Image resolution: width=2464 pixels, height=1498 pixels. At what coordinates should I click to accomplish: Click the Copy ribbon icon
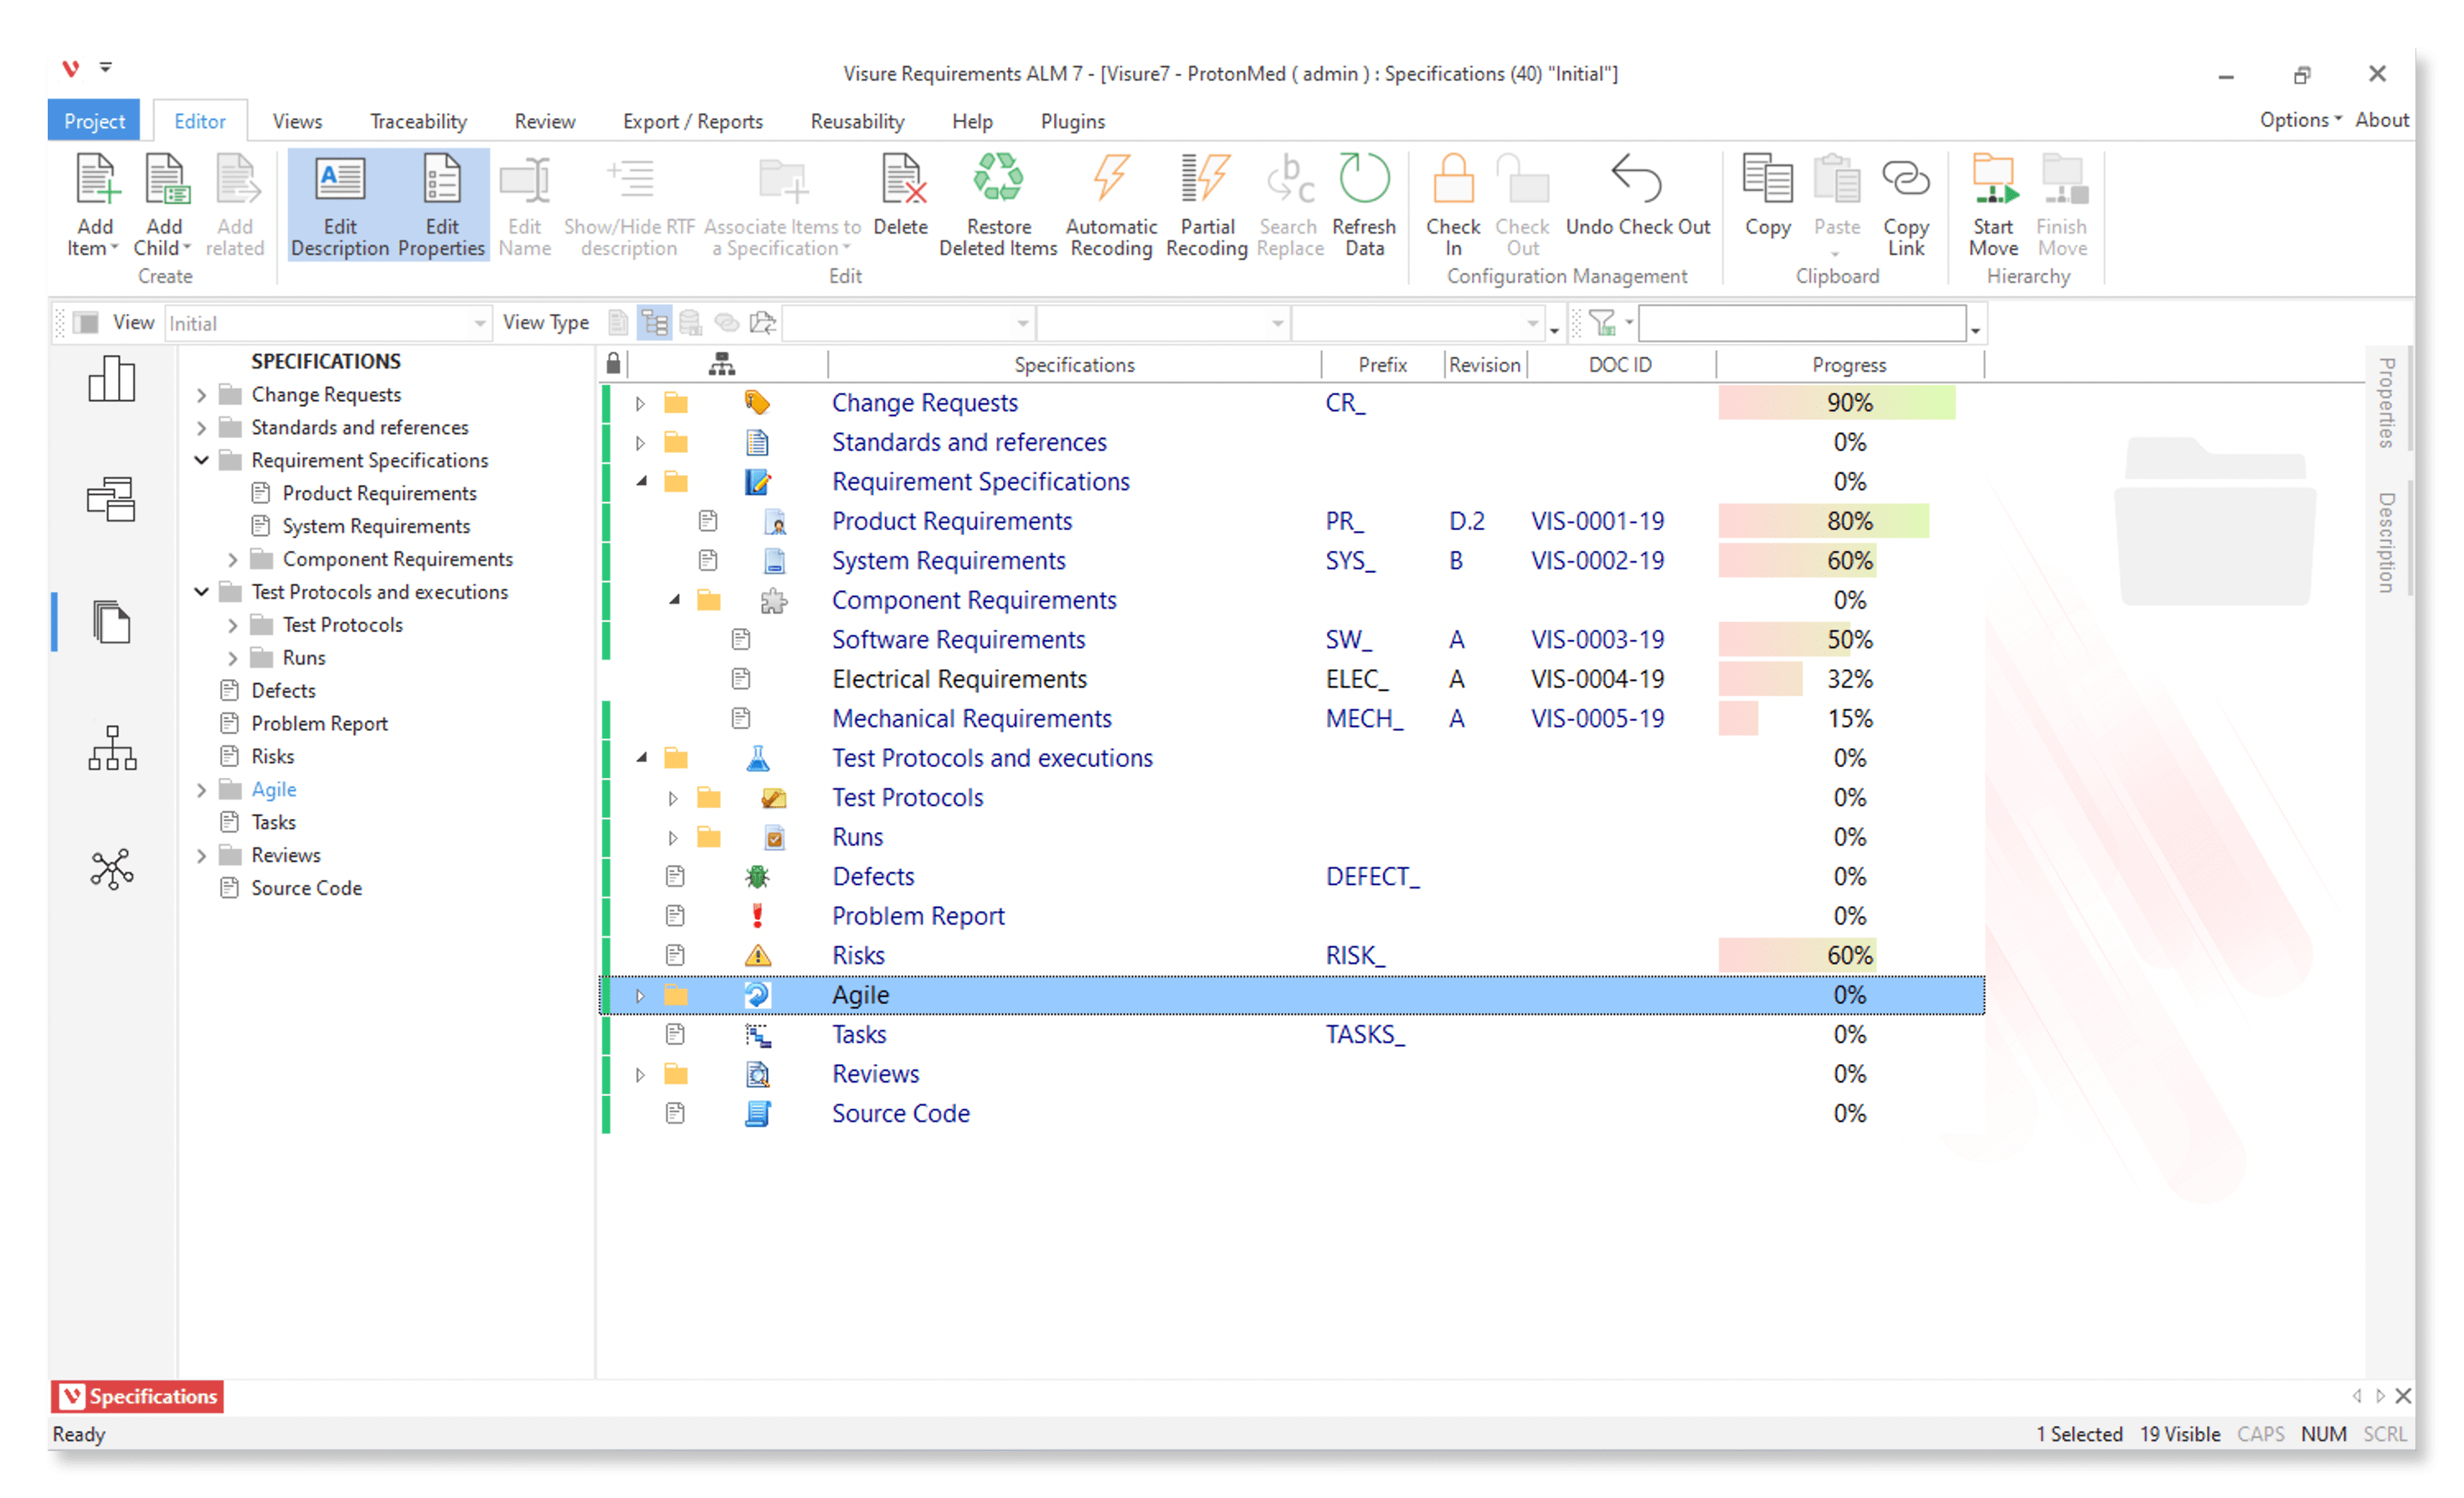click(x=1767, y=180)
